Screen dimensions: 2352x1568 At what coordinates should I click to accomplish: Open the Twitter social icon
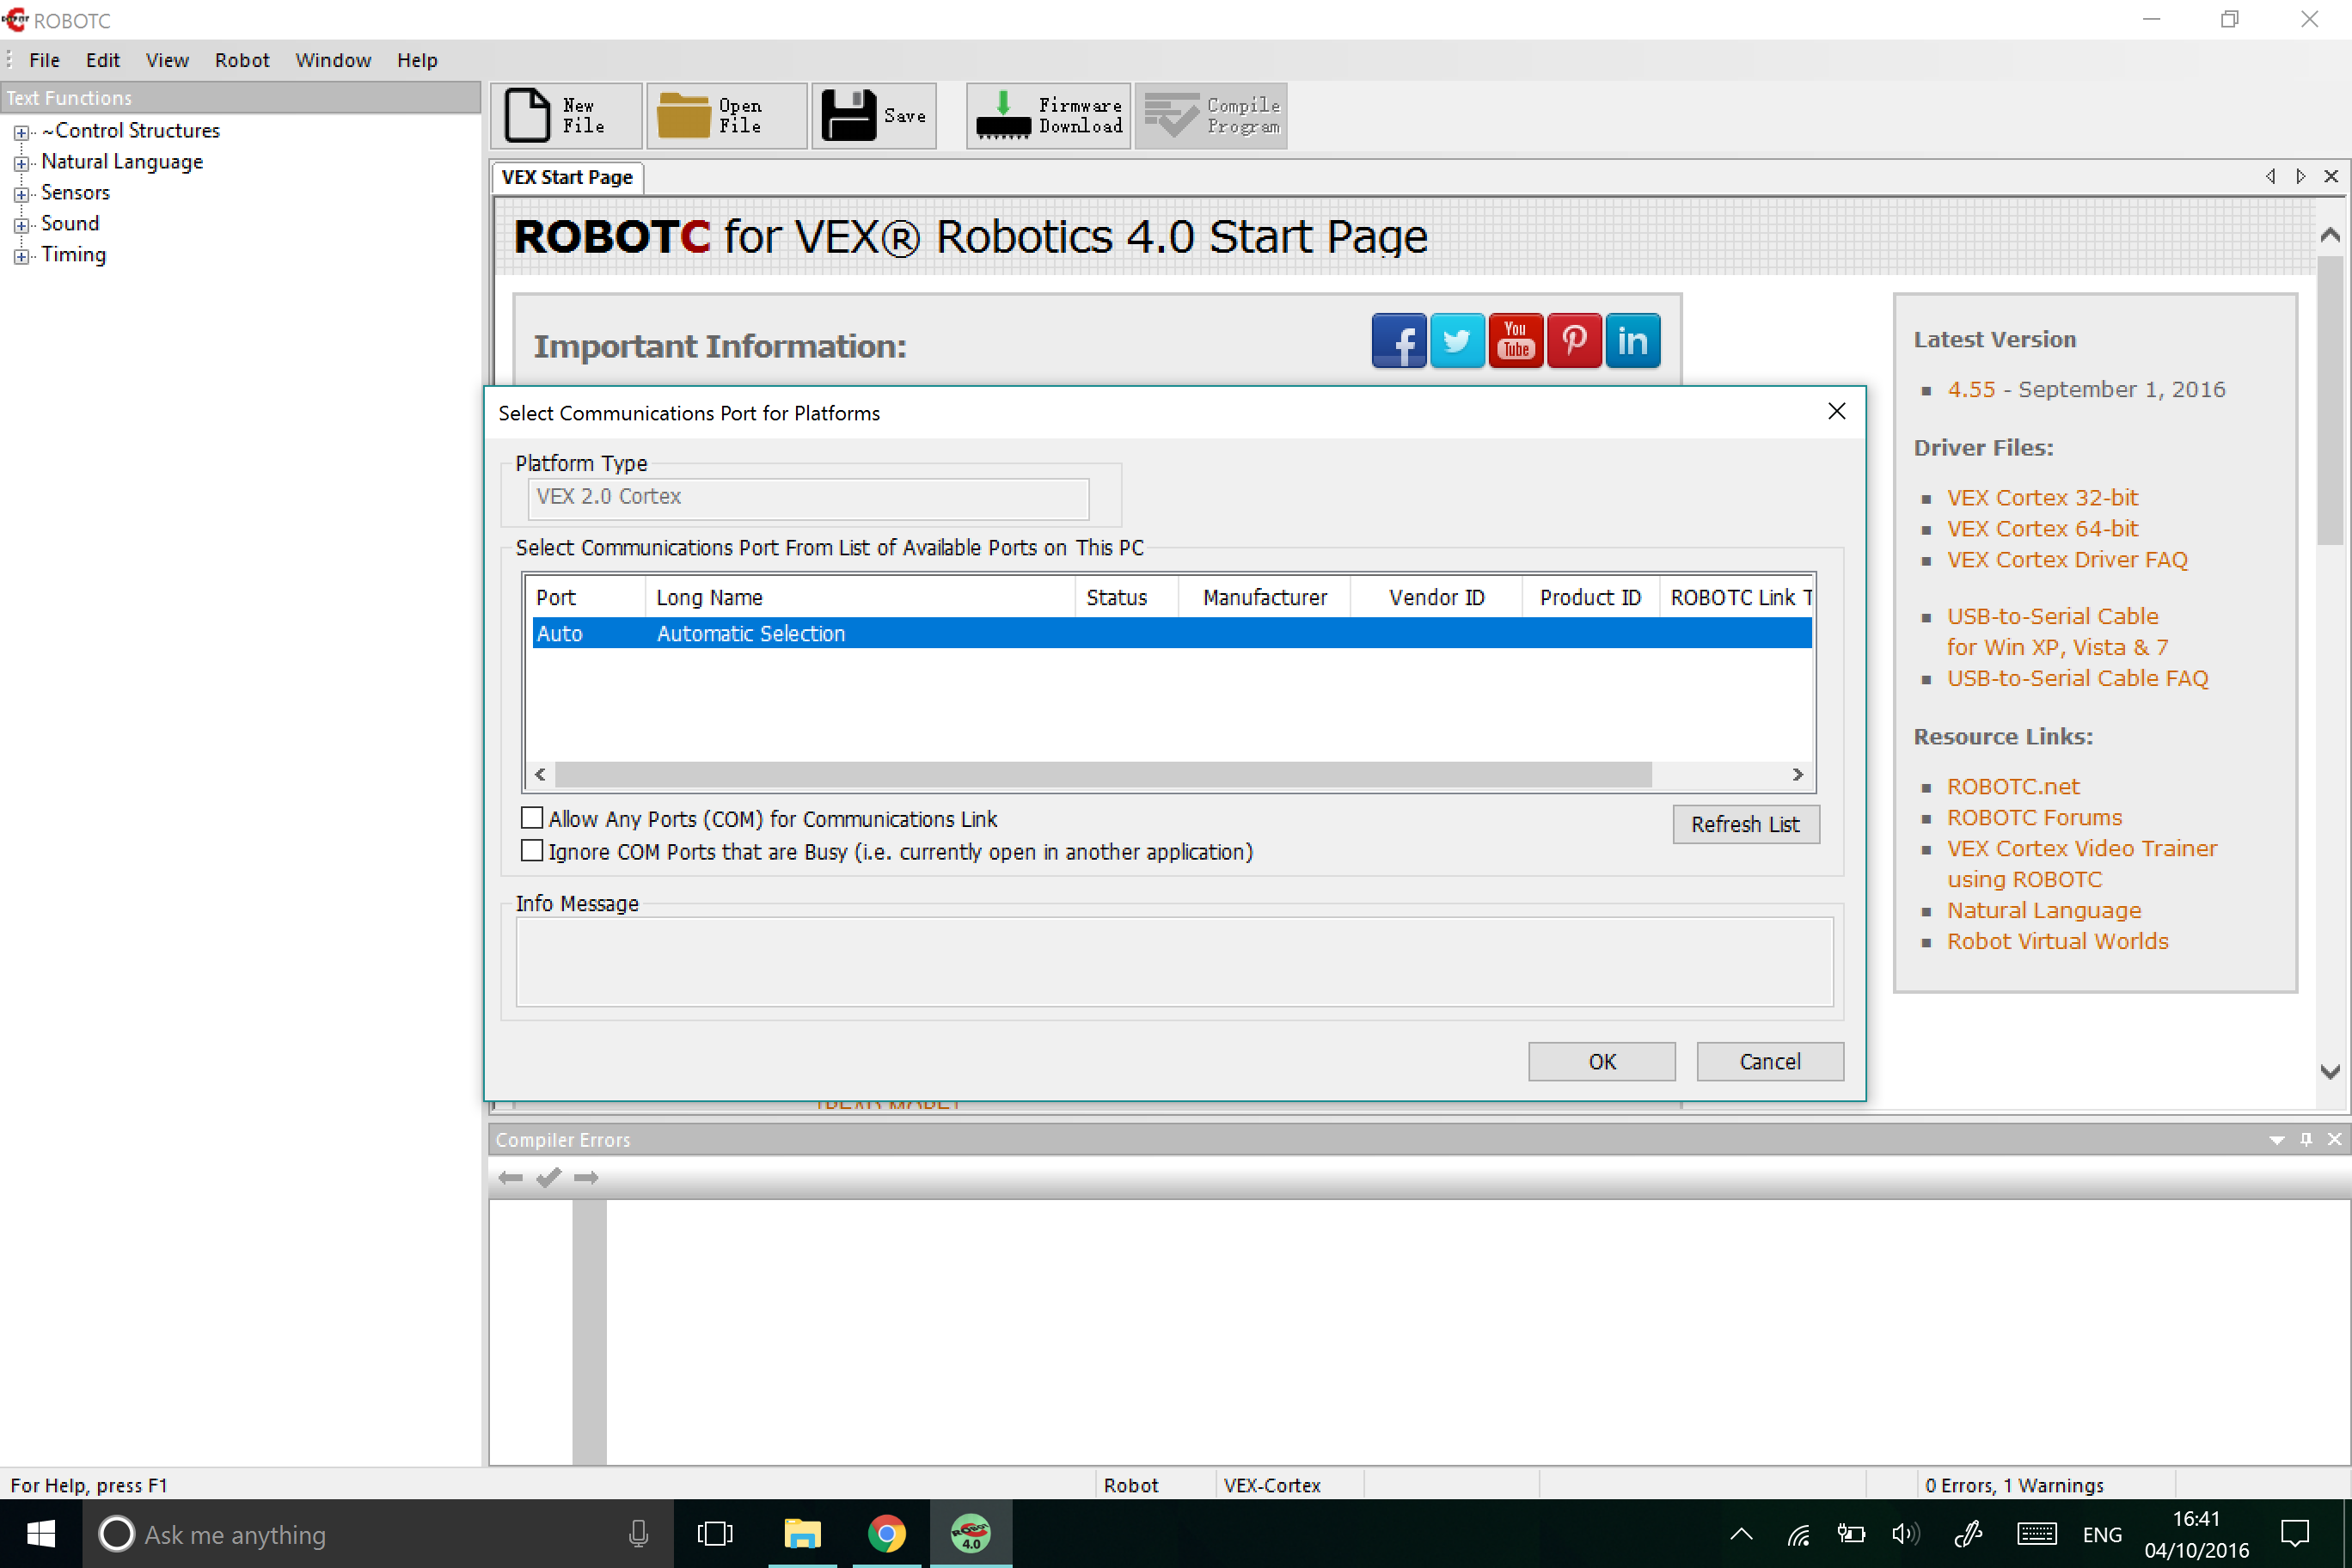[1457, 340]
